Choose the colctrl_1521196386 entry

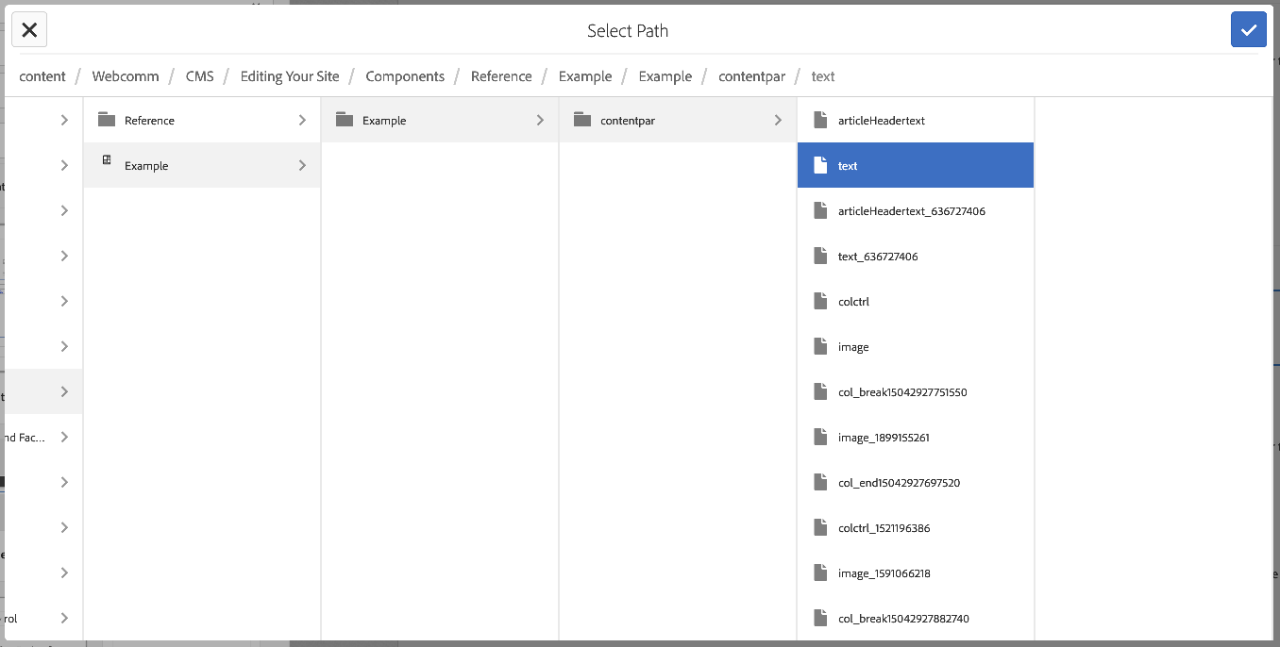pos(884,528)
